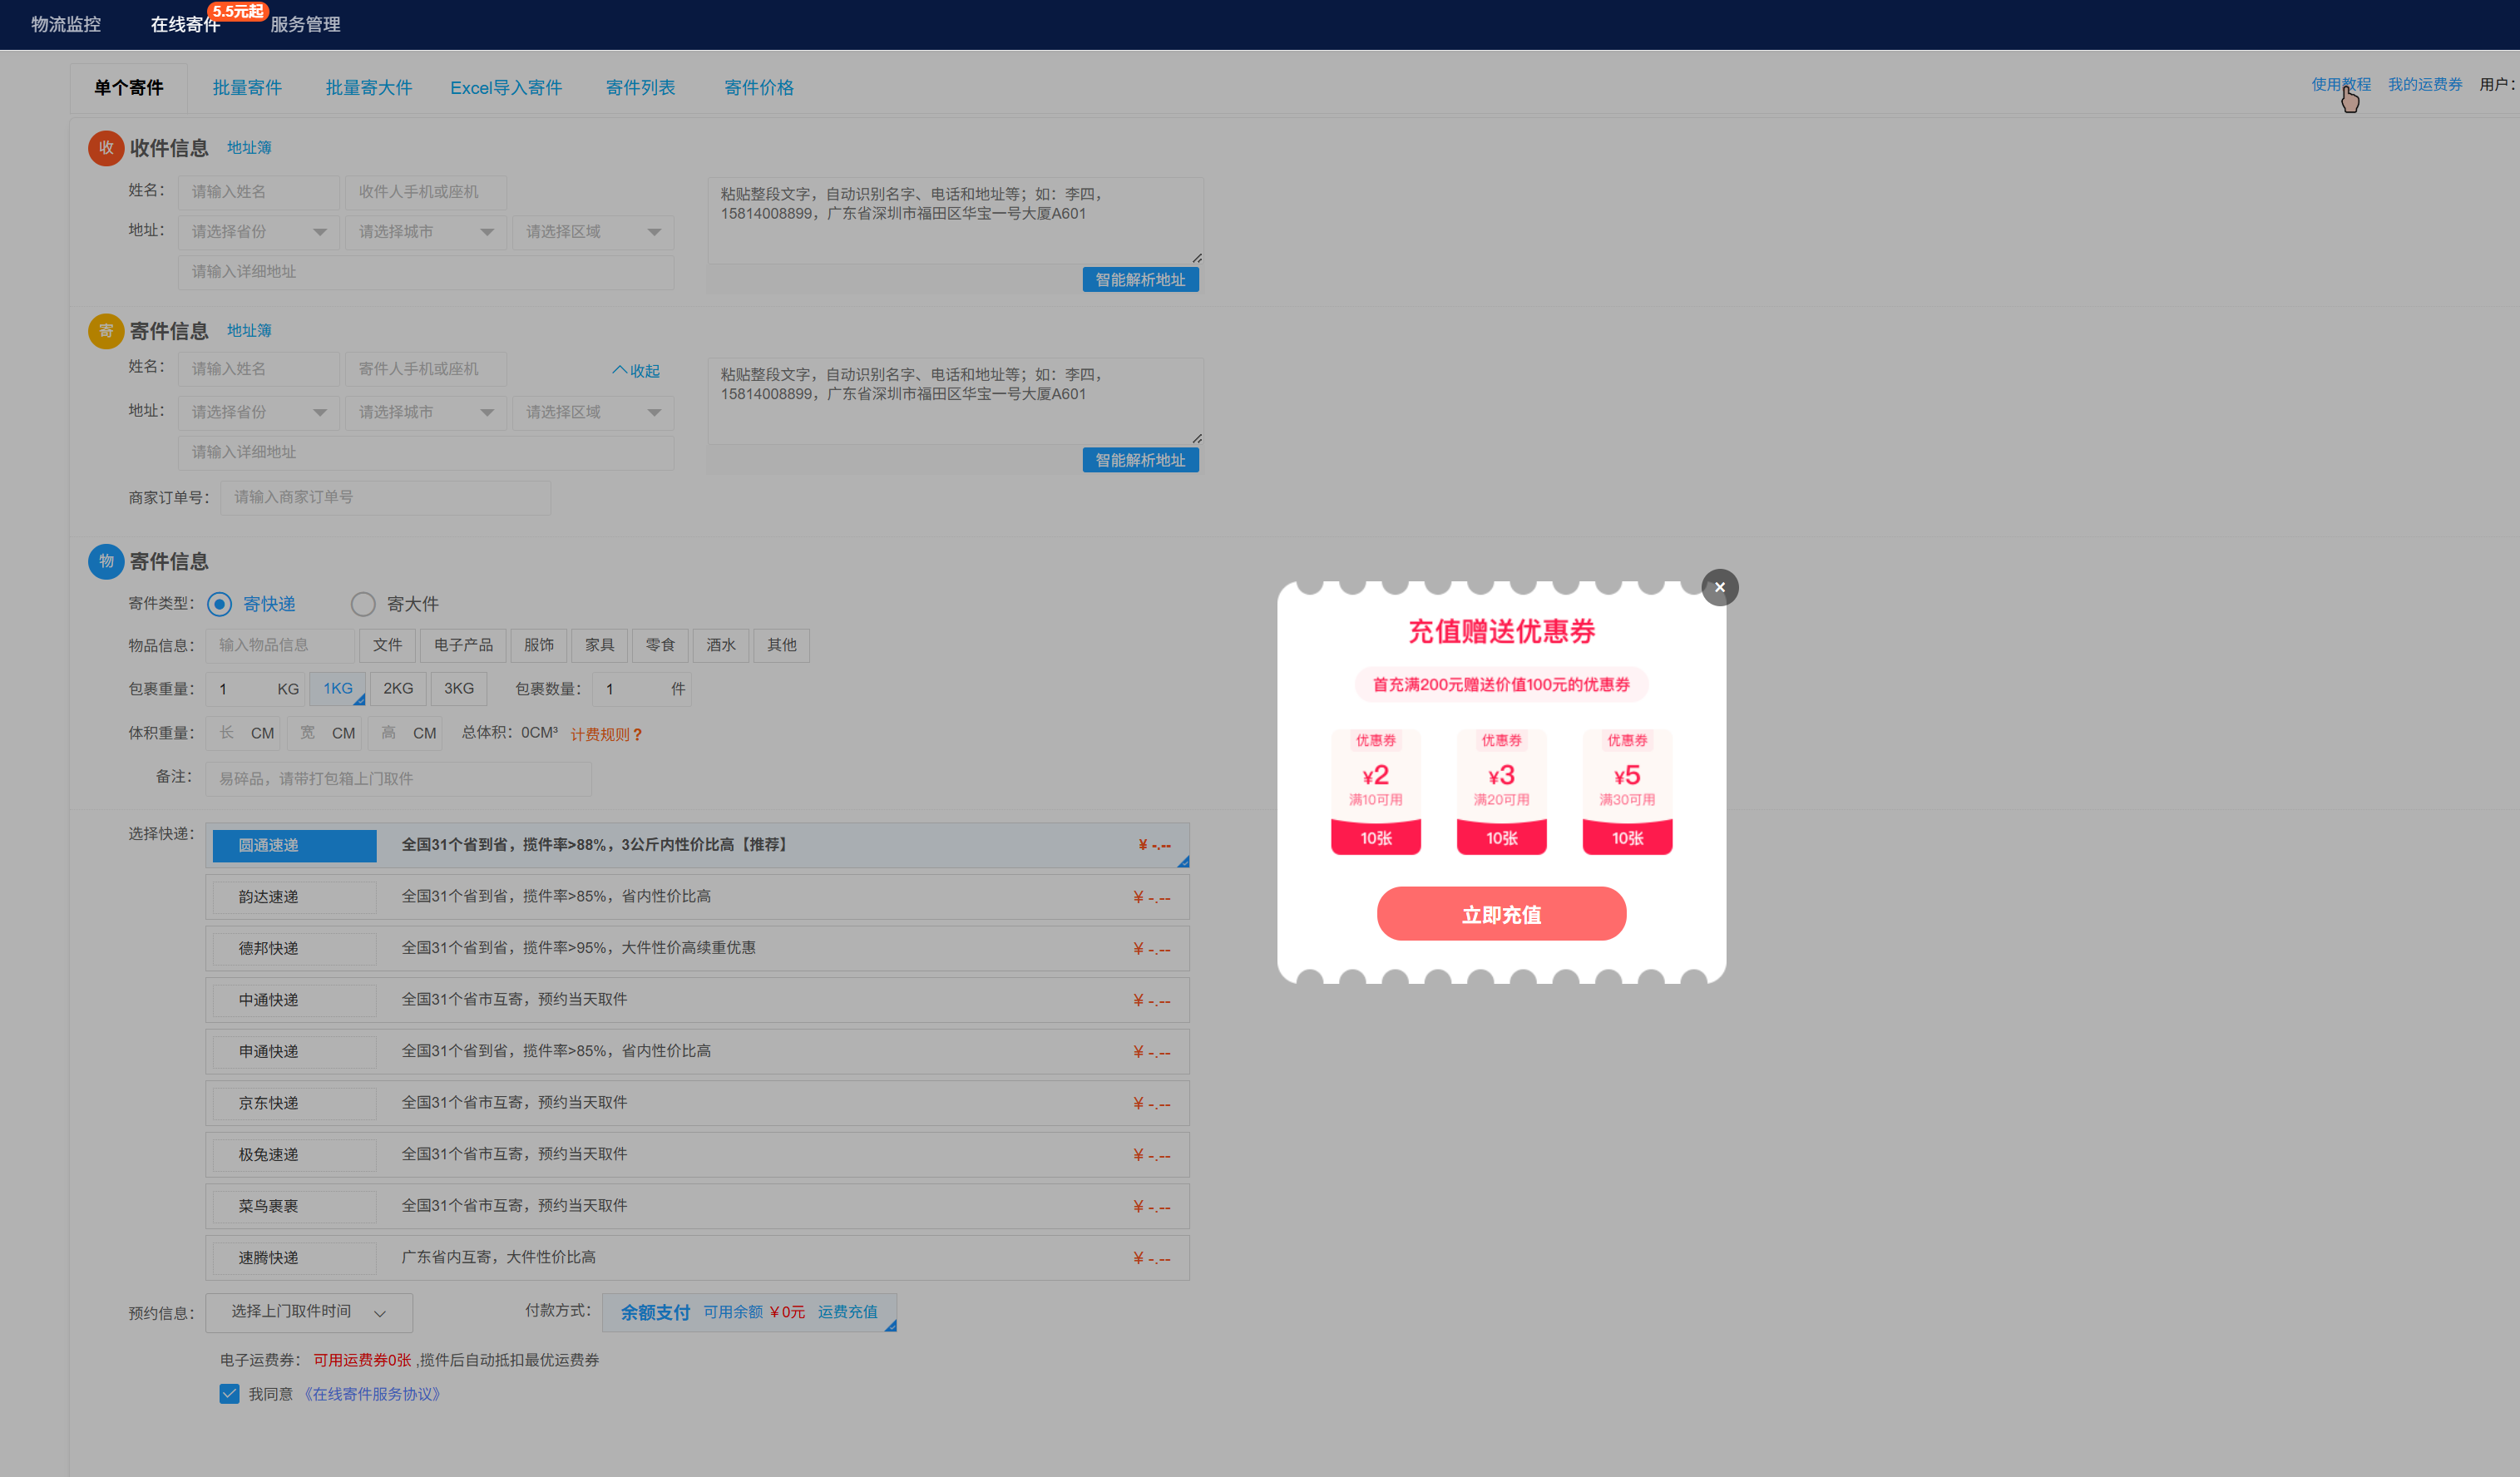Image resolution: width=2520 pixels, height=1477 pixels.
Task: Close the coupon recharge popup
Action: [x=1719, y=587]
